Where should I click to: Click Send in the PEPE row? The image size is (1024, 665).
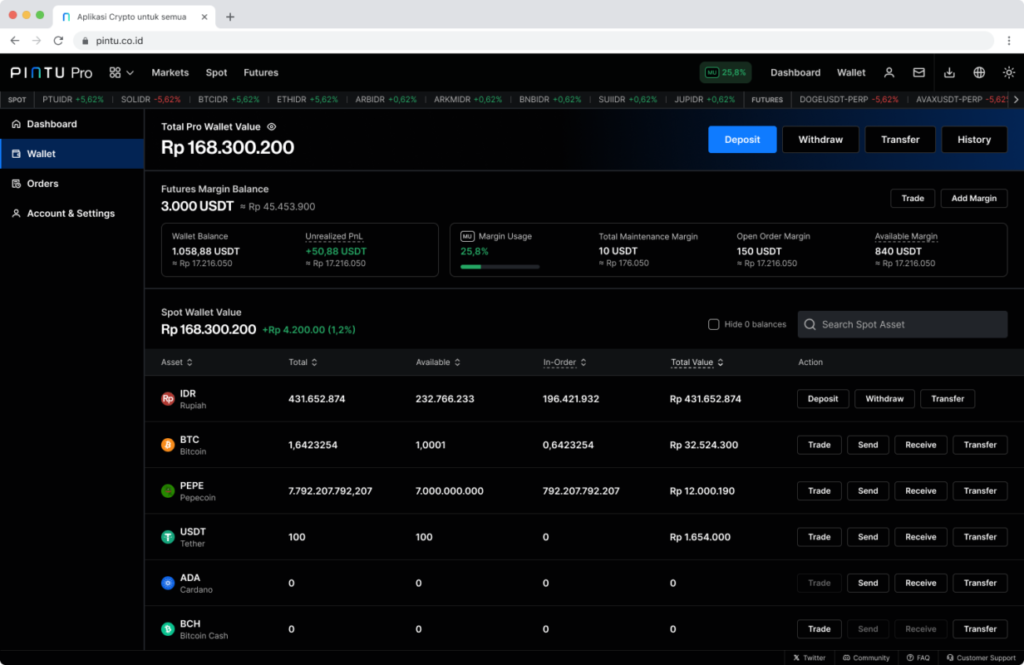(867, 491)
